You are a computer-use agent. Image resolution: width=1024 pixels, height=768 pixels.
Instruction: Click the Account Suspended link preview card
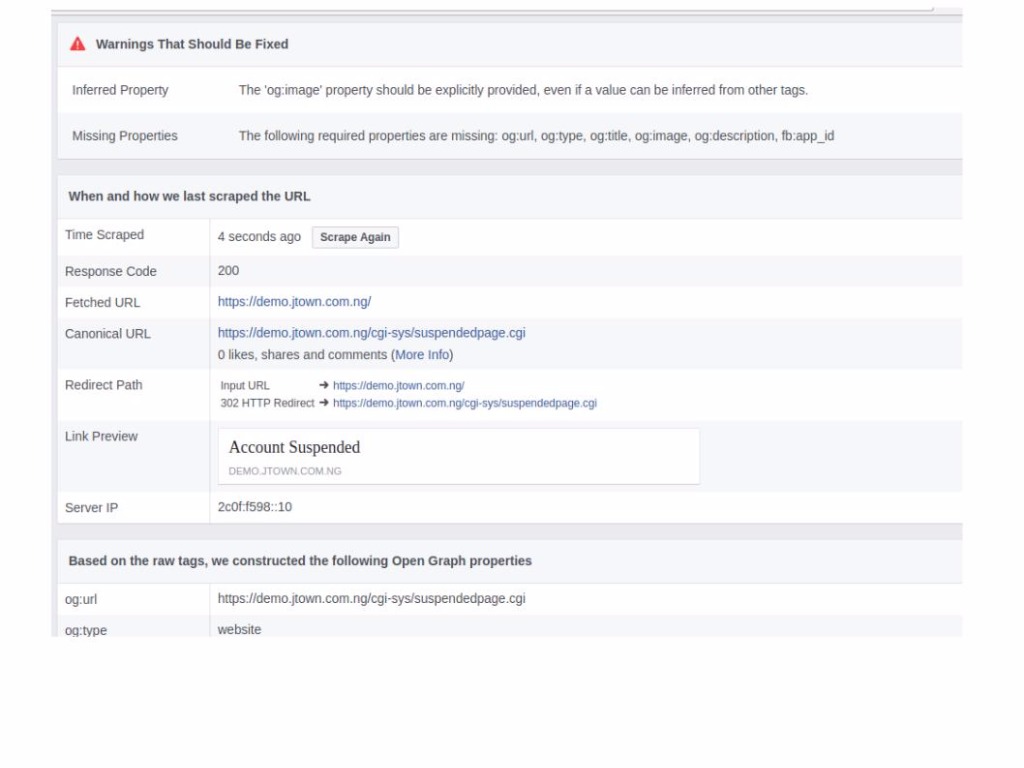tap(458, 456)
